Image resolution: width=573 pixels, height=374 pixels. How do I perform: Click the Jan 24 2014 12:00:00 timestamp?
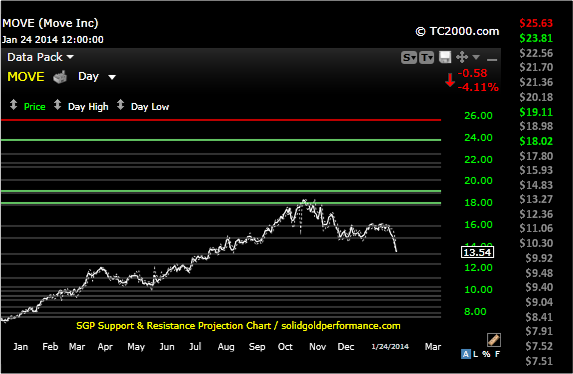click(53, 39)
